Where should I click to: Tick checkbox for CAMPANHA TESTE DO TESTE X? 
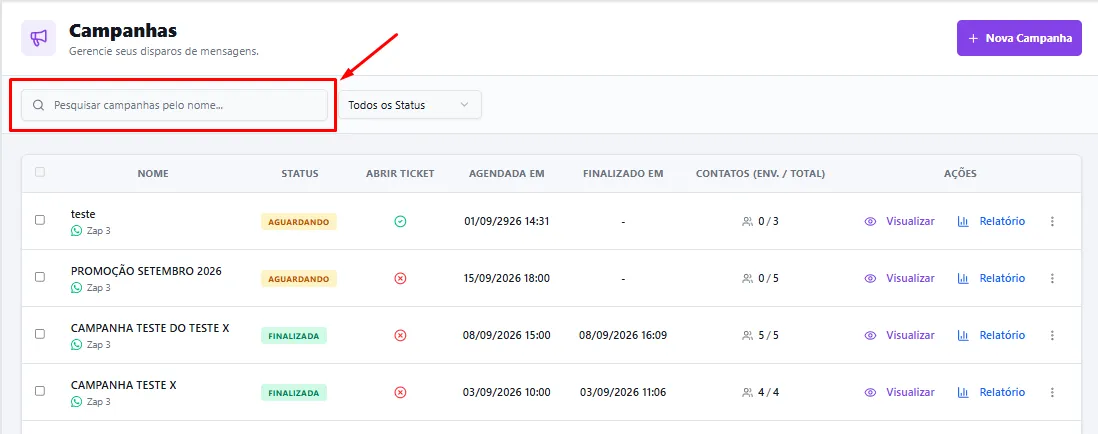click(x=40, y=334)
